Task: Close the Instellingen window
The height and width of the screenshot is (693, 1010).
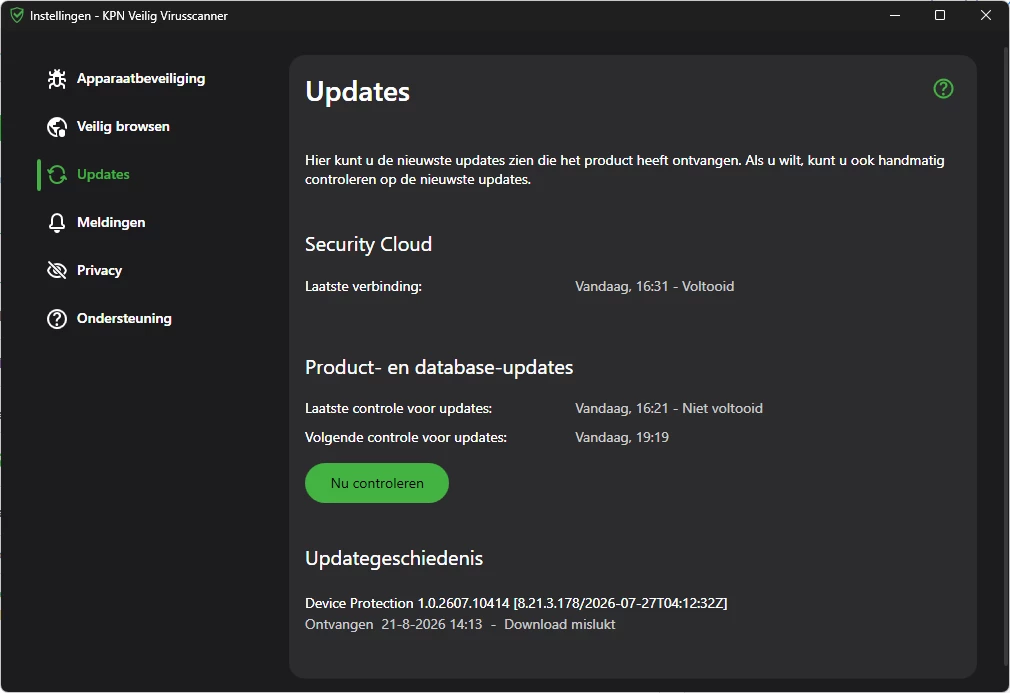Action: point(986,15)
